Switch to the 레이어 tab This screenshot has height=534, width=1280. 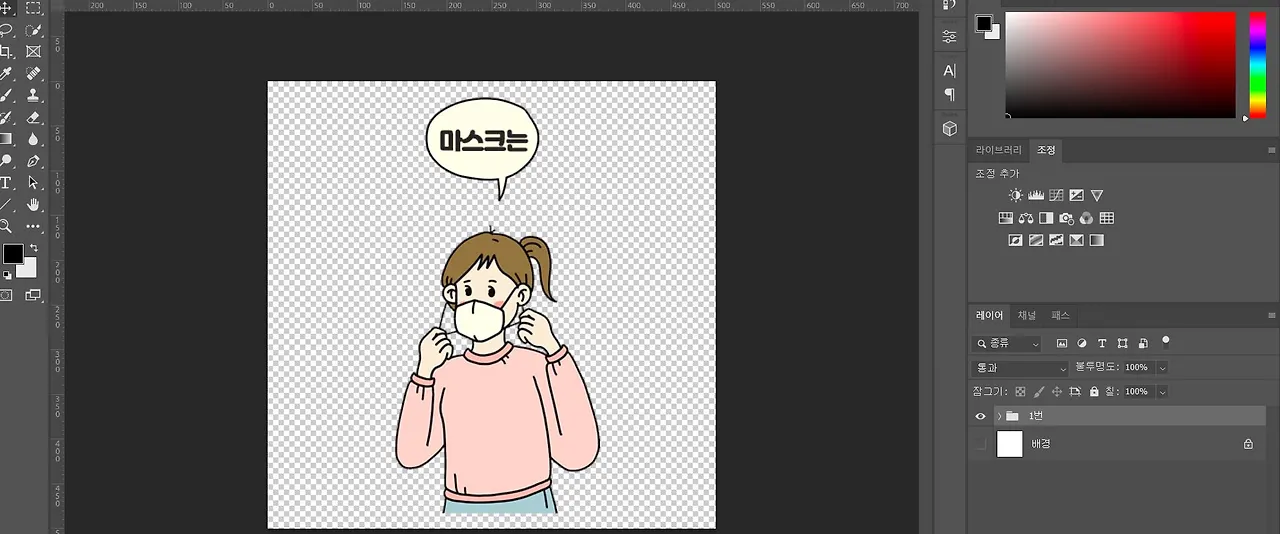point(989,316)
